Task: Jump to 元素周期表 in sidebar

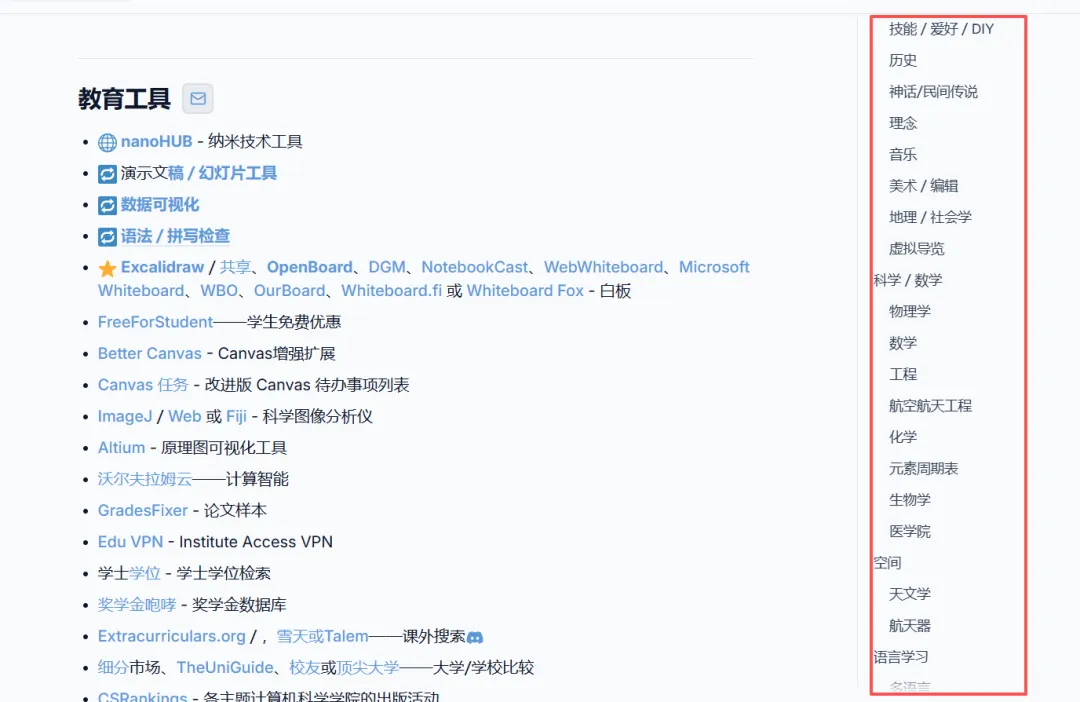Action: 923,468
